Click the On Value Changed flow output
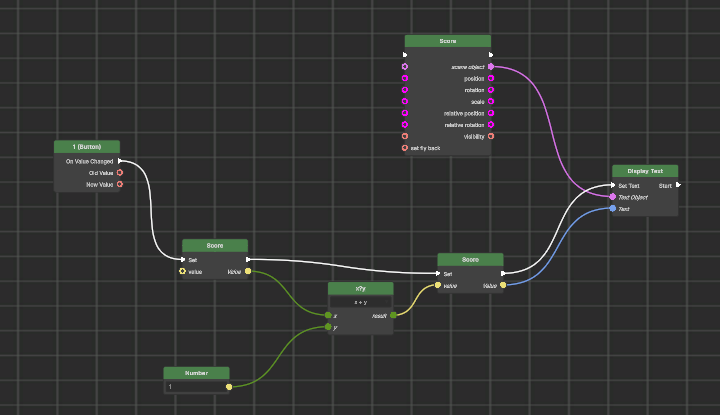 pyautogui.click(x=120, y=161)
